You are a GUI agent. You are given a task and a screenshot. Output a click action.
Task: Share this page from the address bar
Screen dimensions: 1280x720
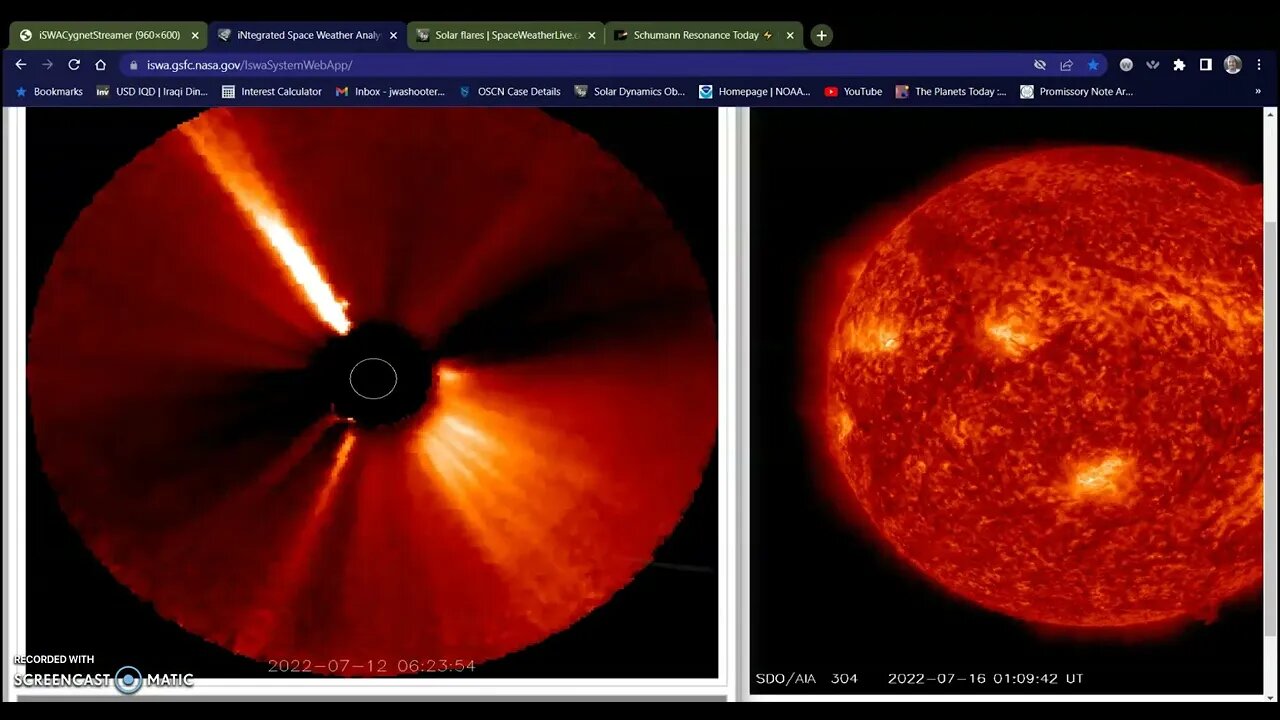click(1066, 64)
